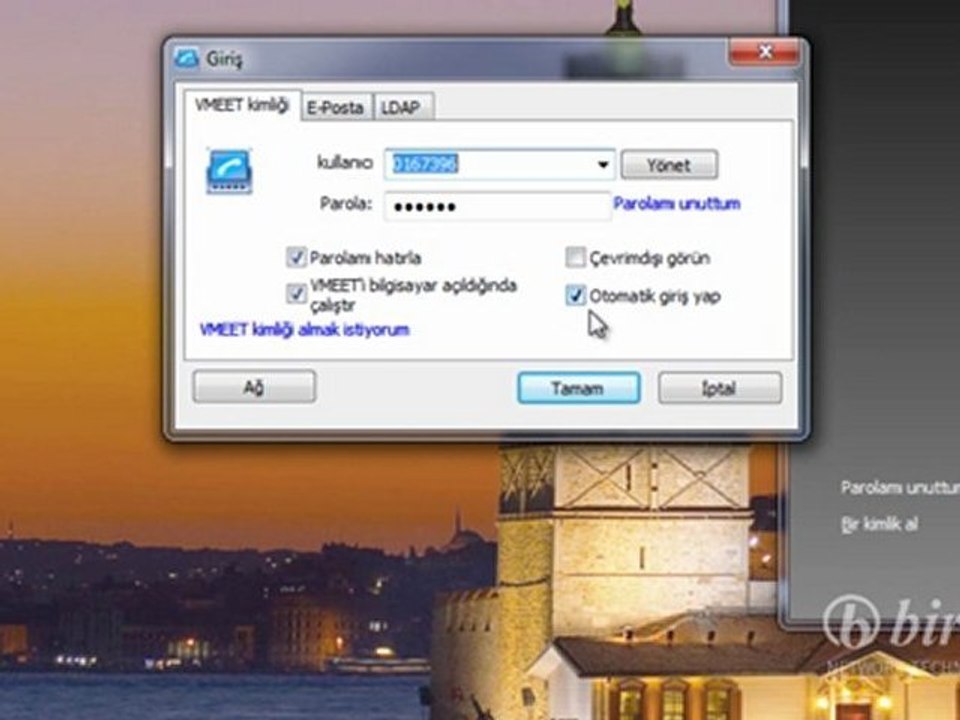Viewport: 960px width, 720px height.
Task: Select the LDAP tab
Action: pyautogui.click(x=401, y=108)
